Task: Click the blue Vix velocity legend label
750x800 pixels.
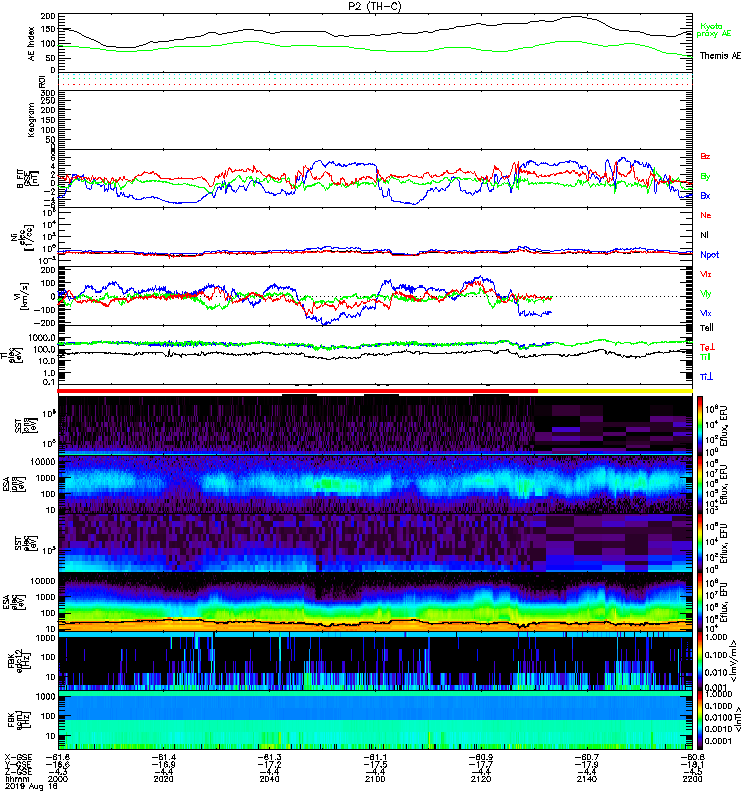Action: [x=706, y=313]
